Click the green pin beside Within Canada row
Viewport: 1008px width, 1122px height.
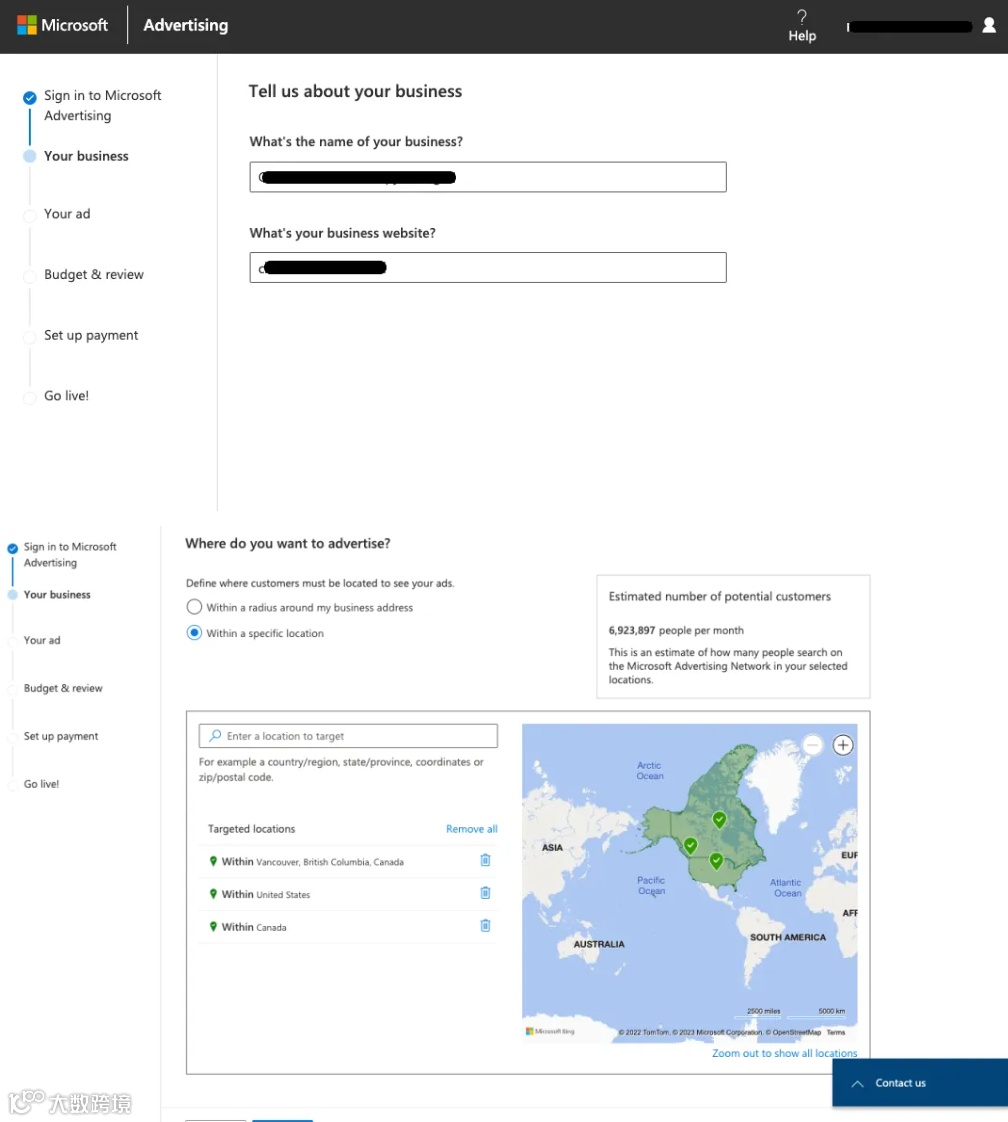213,927
